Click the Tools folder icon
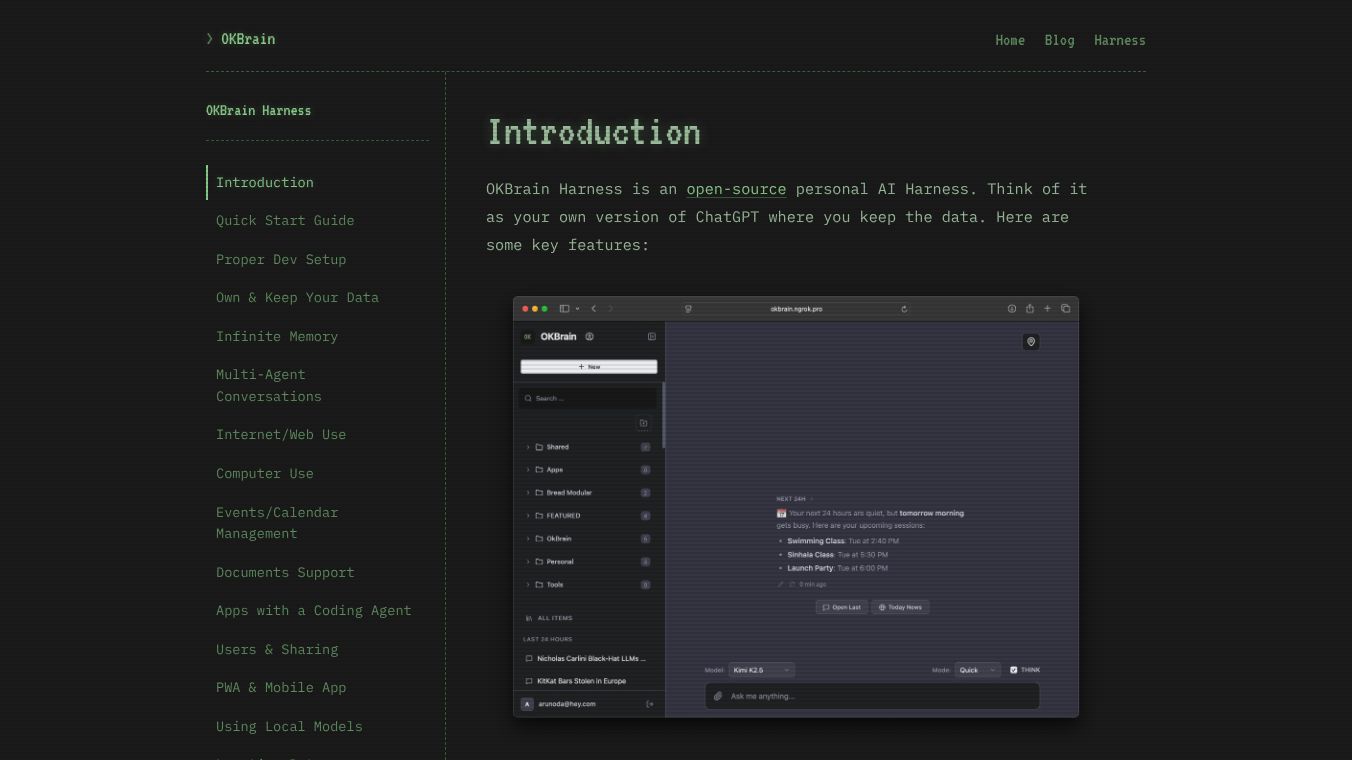This screenshot has width=1352, height=760. [539, 585]
